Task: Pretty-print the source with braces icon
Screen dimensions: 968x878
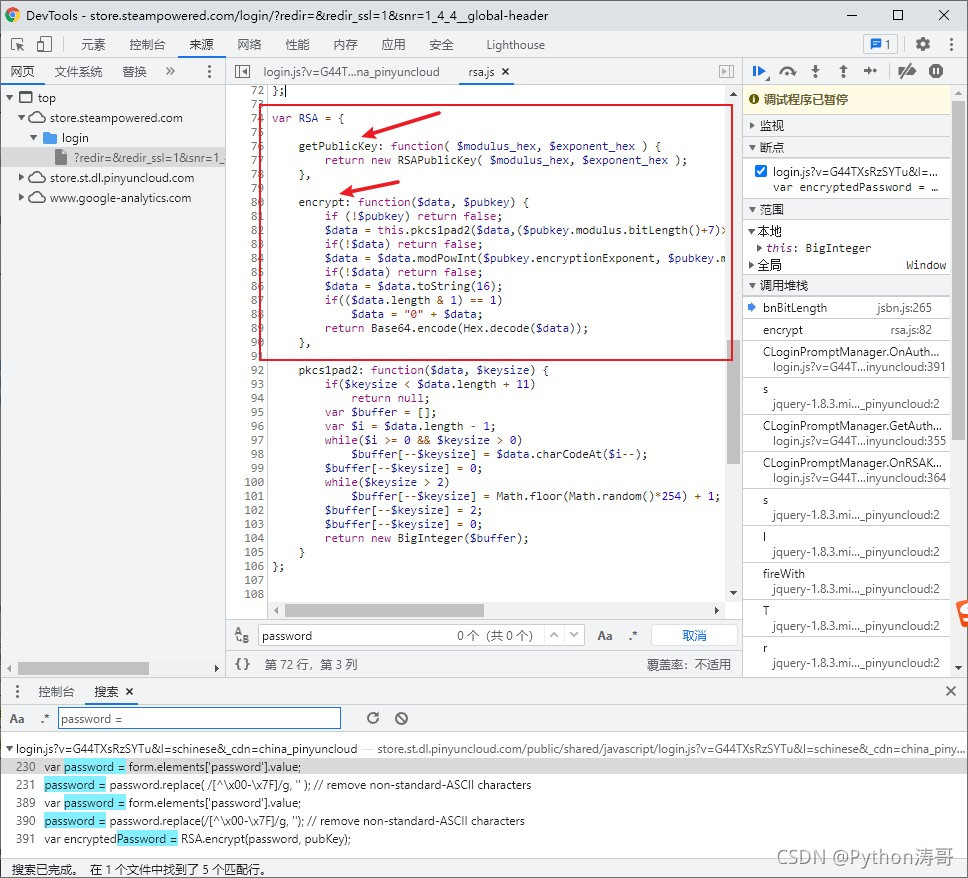Action: tap(243, 664)
